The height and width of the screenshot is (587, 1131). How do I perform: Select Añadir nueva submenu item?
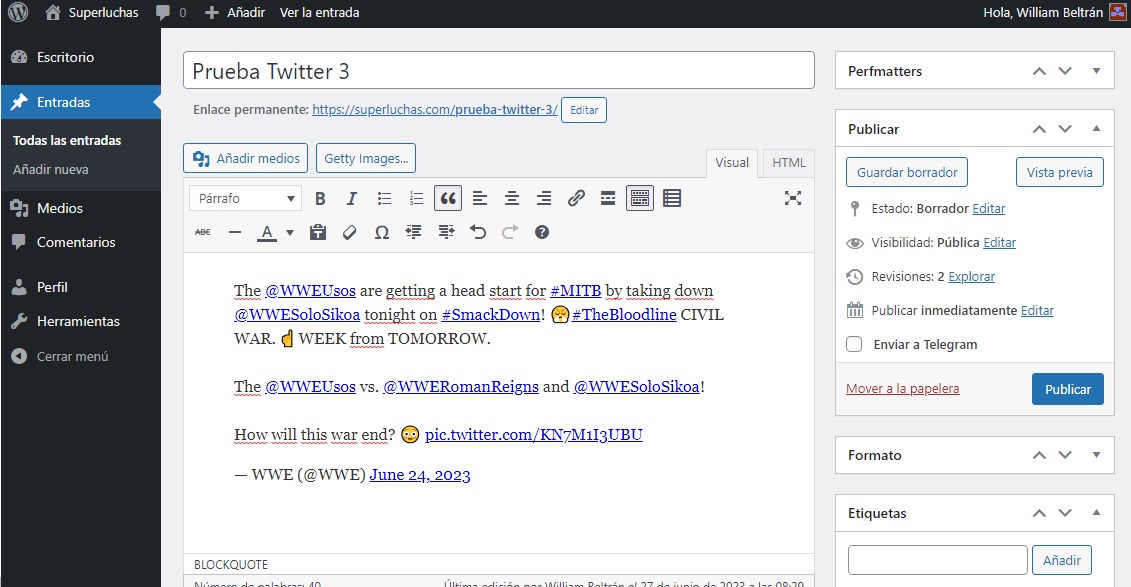pos(50,169)
